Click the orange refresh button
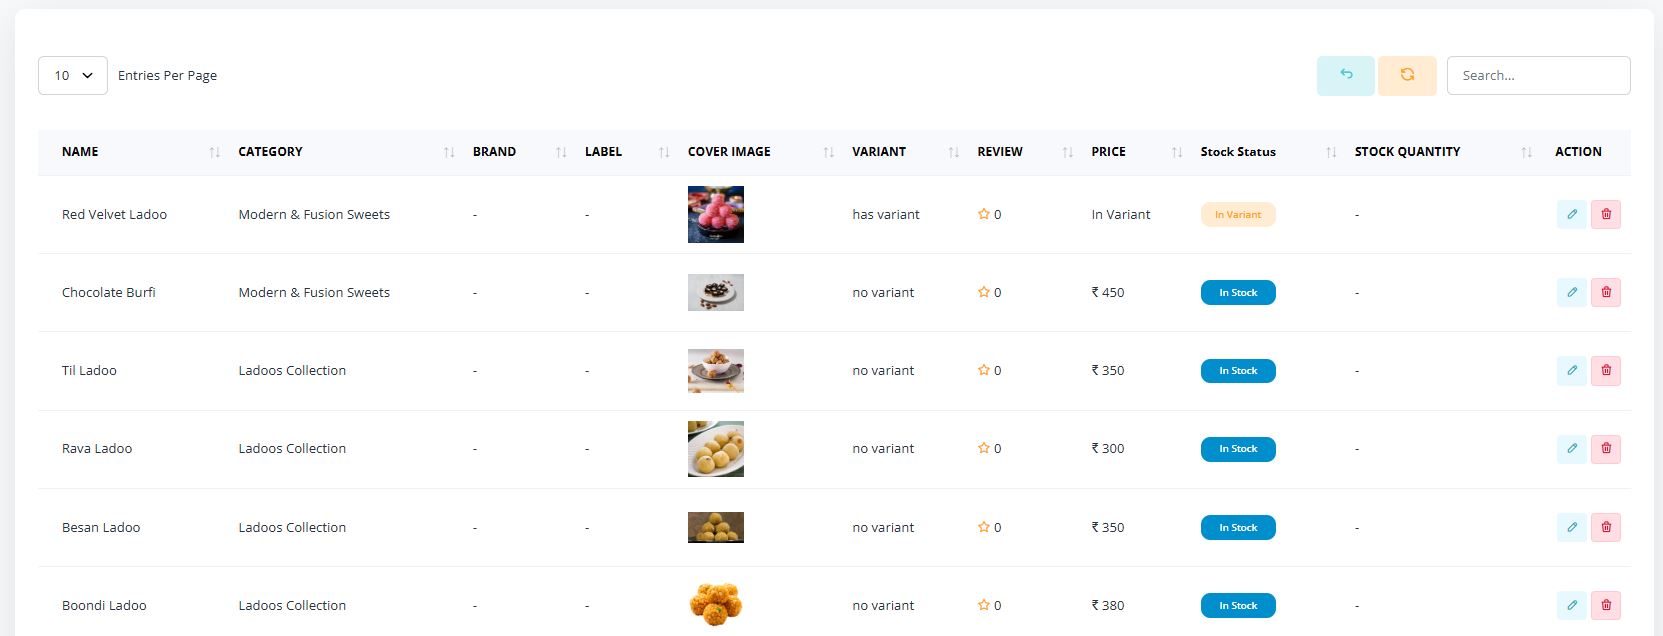This screenshot has height=636, width=1663. click(x=1407, y=75)
